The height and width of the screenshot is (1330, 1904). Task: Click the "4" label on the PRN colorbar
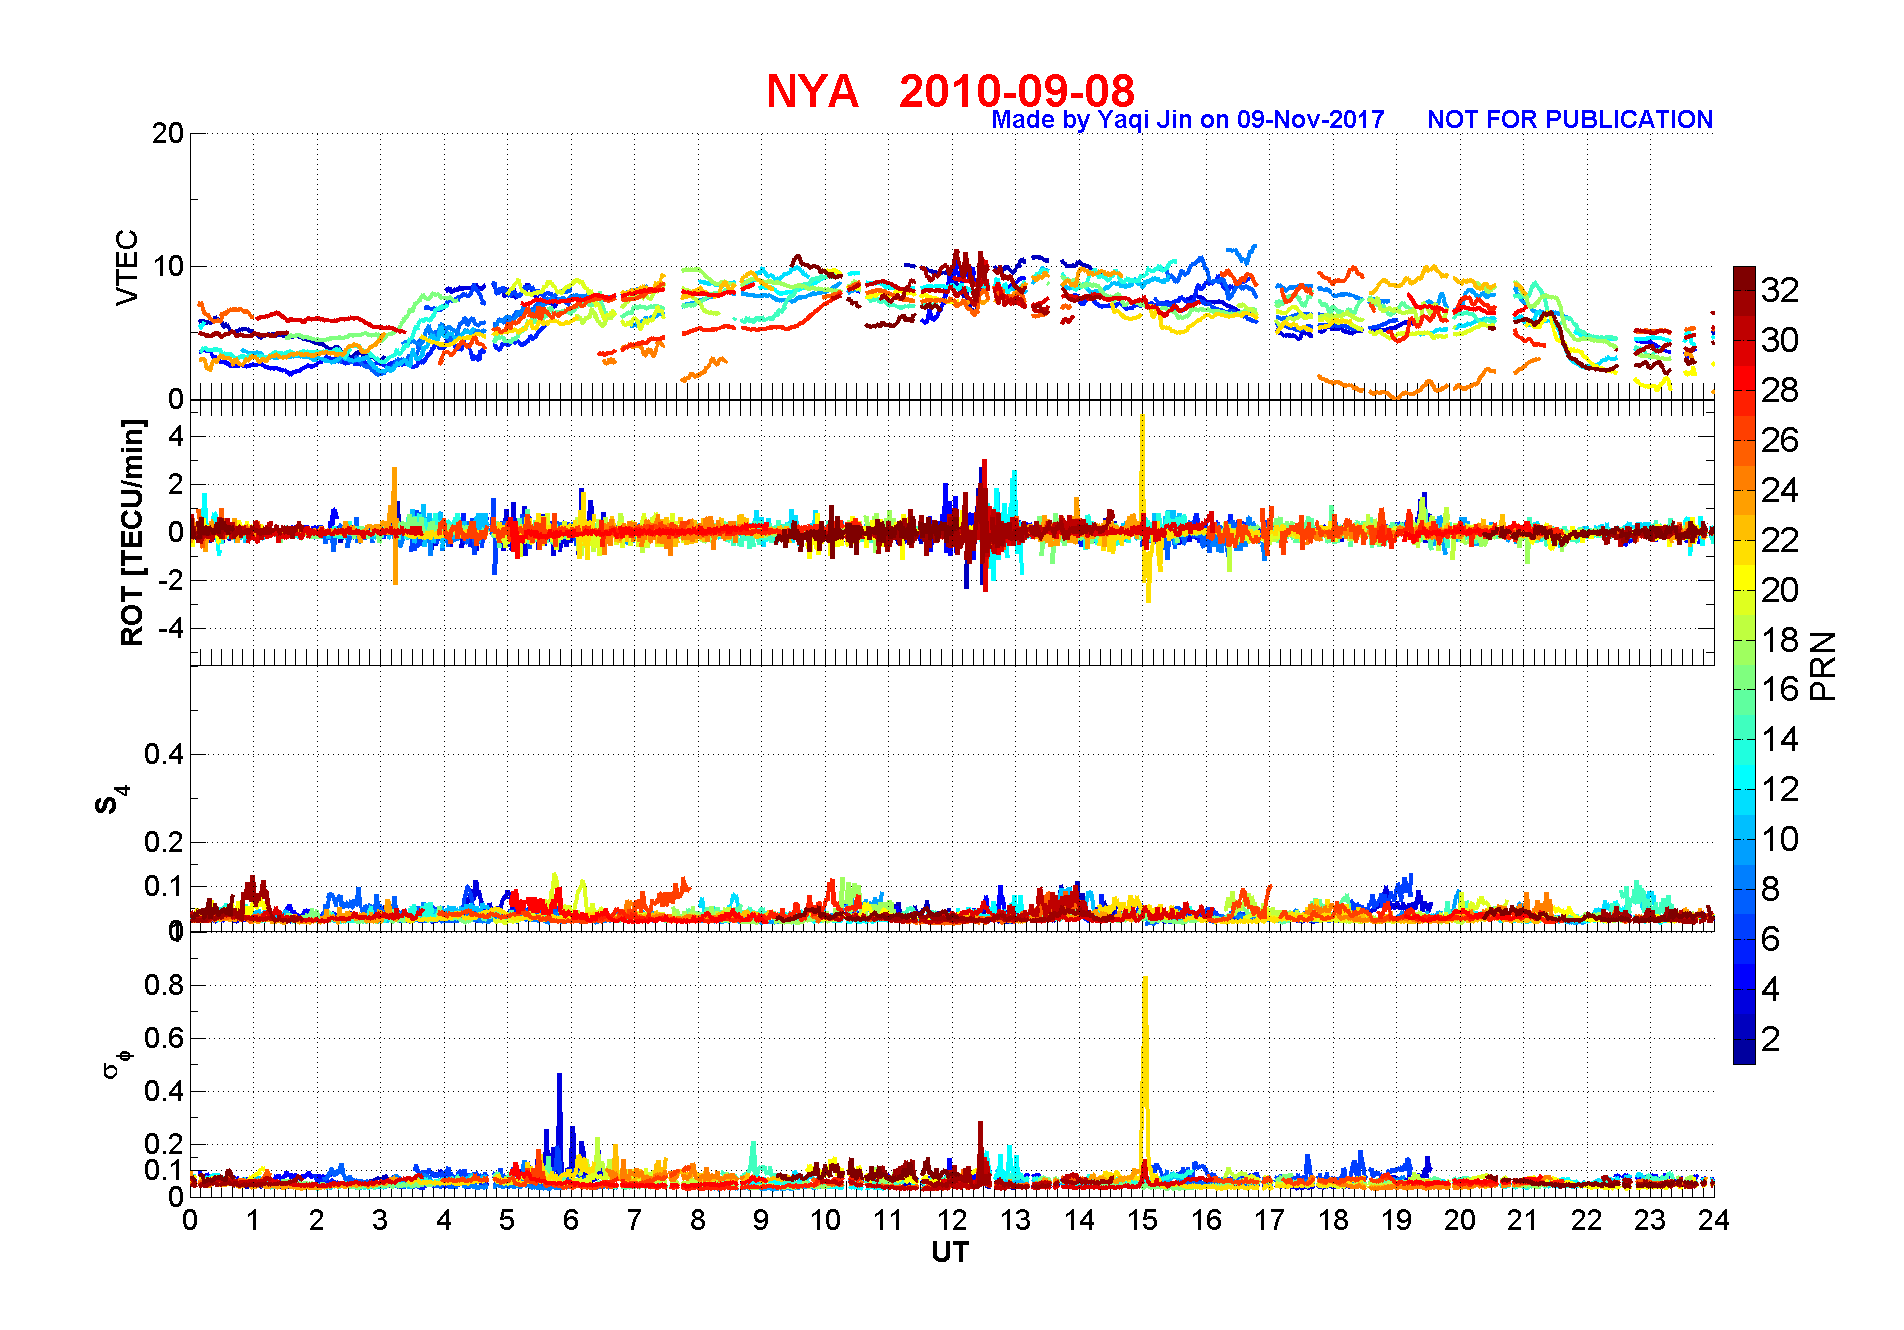click(1771, 990)
